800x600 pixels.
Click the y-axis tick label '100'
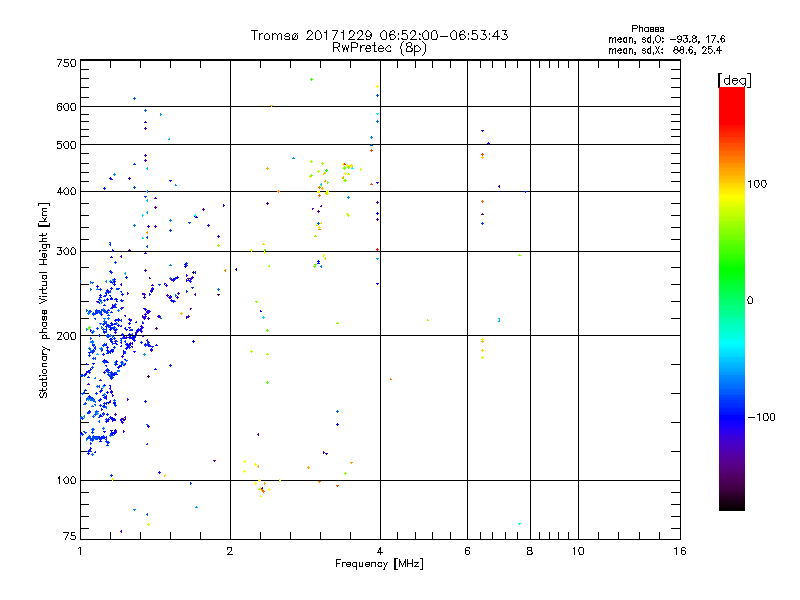66,480
